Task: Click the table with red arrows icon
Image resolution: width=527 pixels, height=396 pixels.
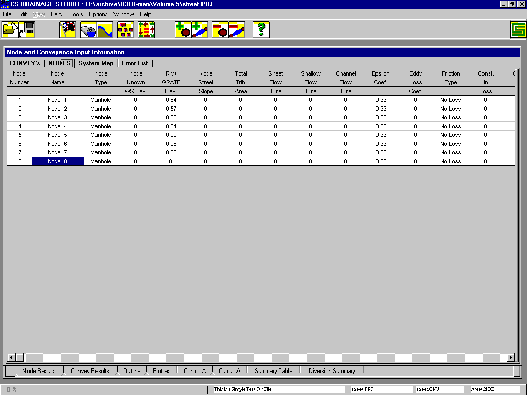Action: 147,29
